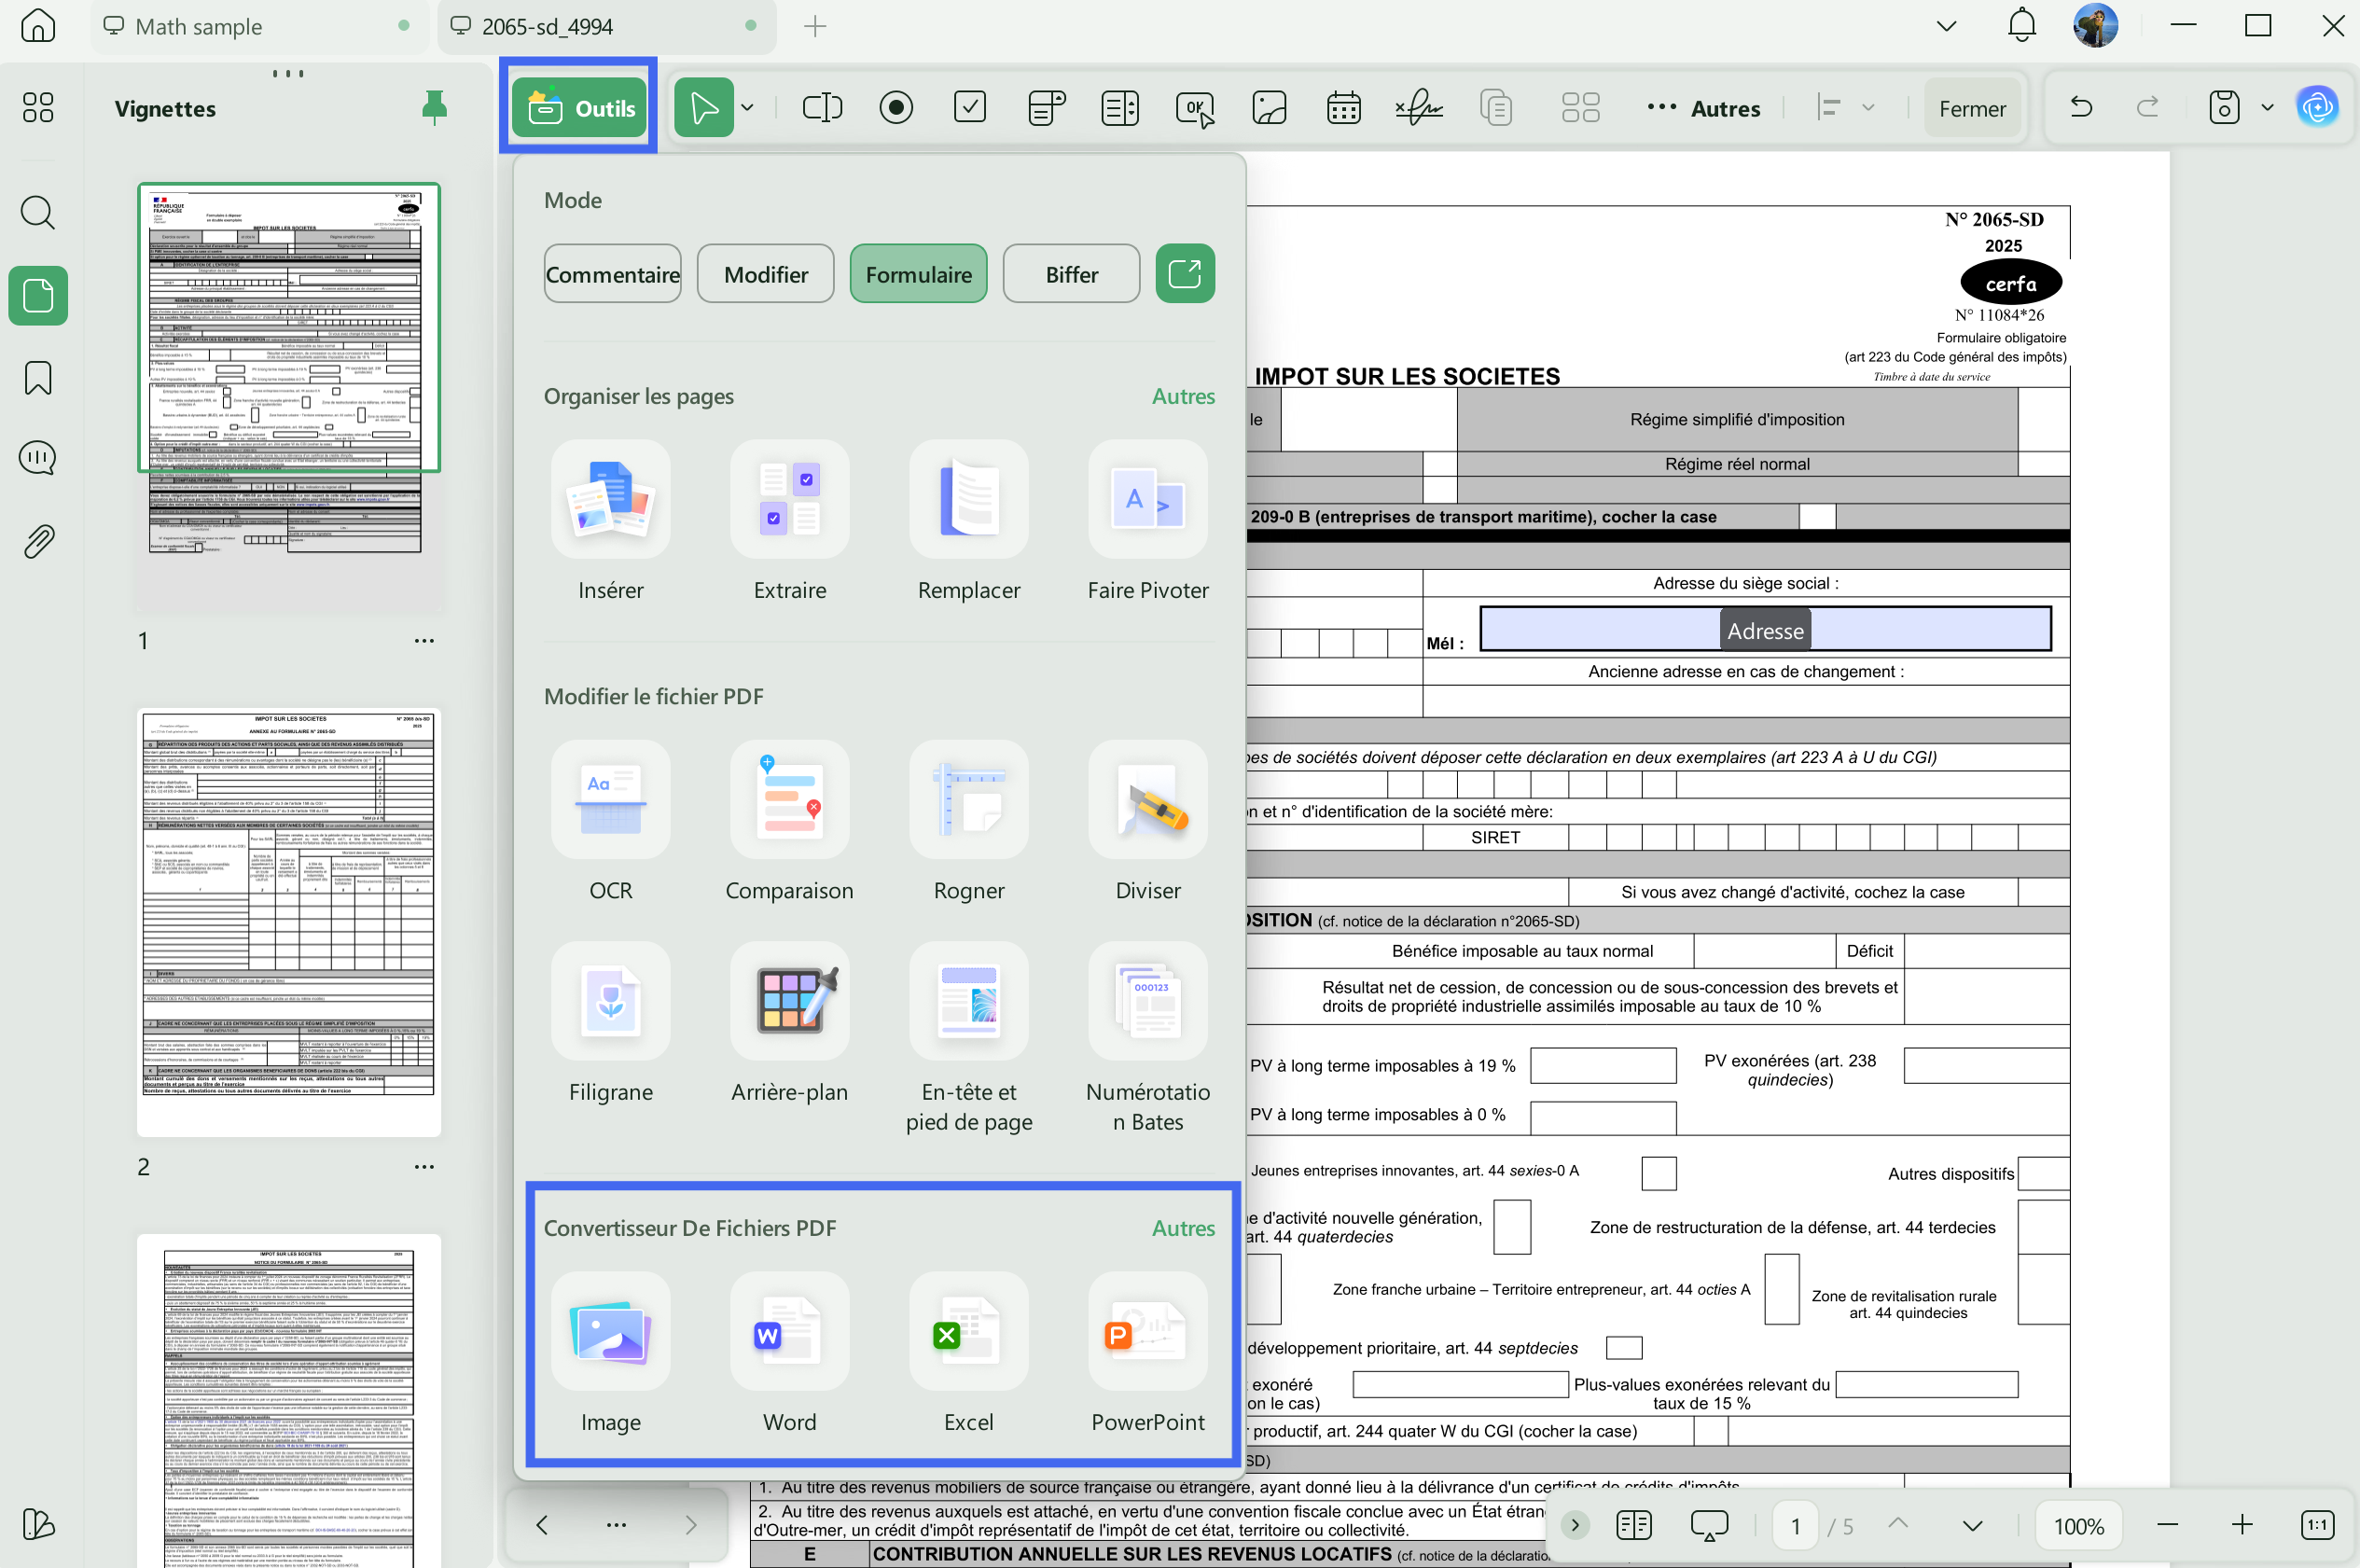Click the zoom in plus button

[2242, 1525]
